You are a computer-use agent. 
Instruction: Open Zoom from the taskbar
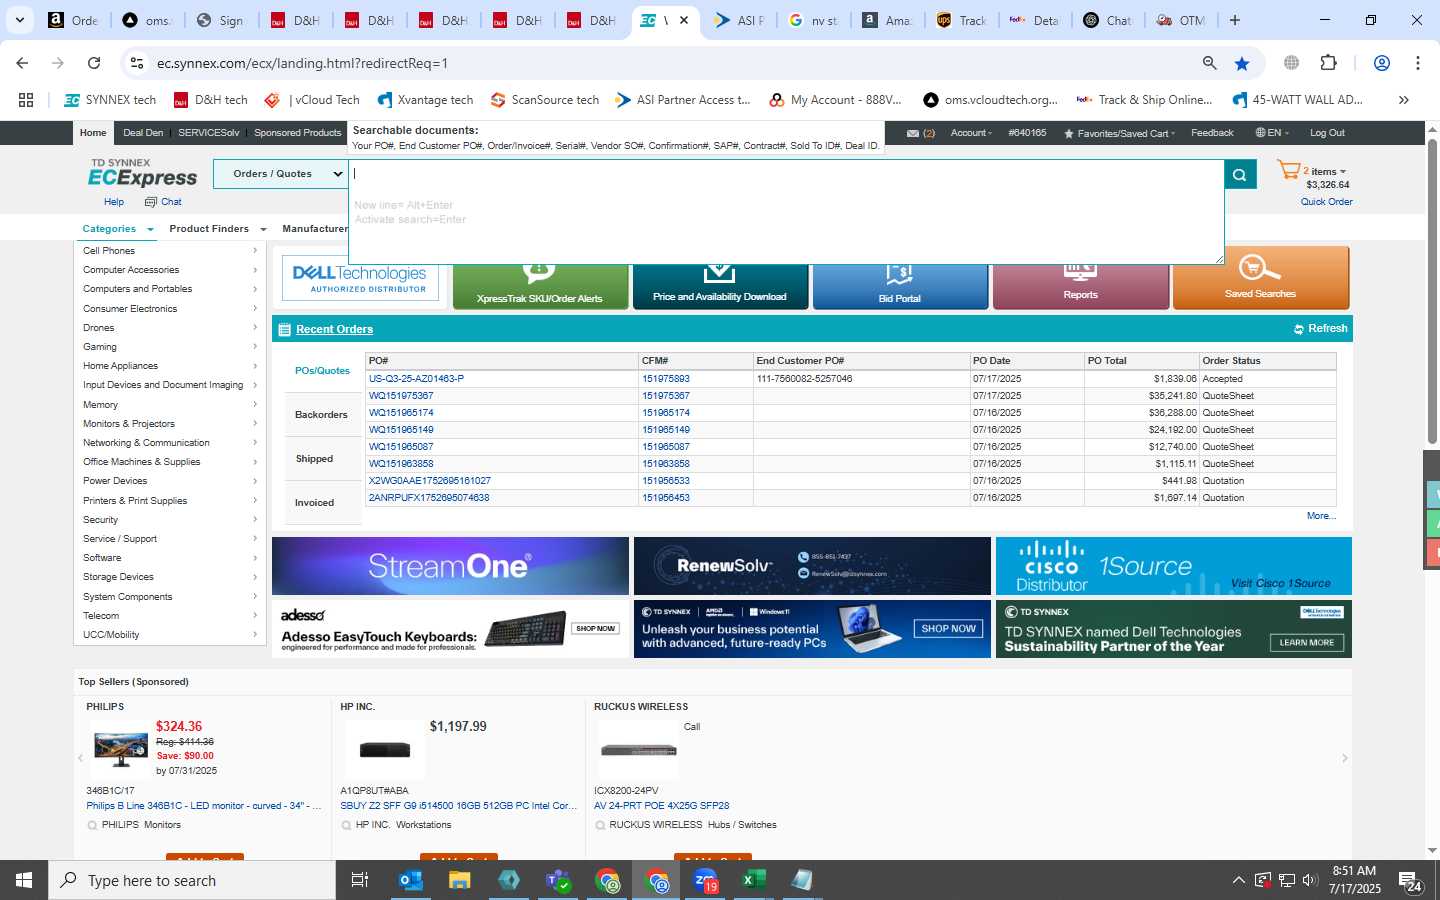point(705,880)
